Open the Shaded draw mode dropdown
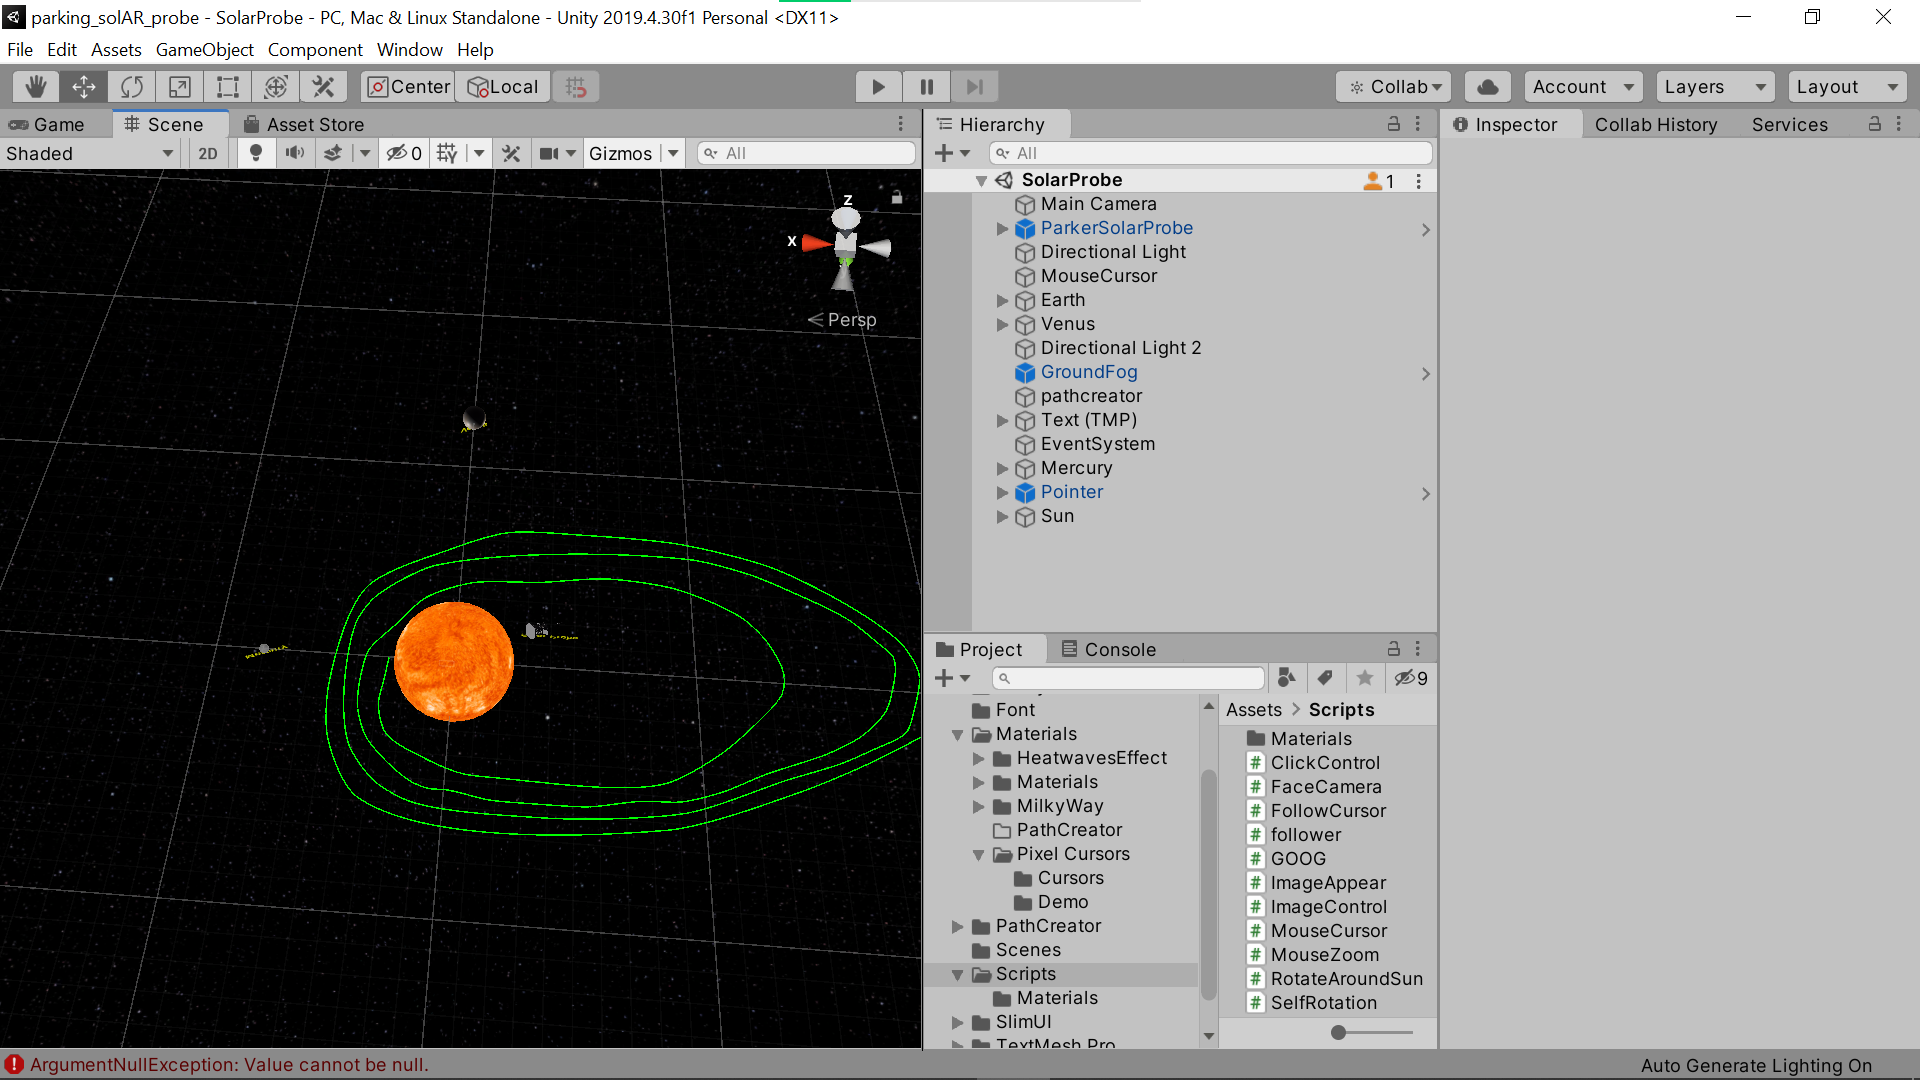The height and width of the screenshot is (1080, 1920). click(x=90, y=153)
